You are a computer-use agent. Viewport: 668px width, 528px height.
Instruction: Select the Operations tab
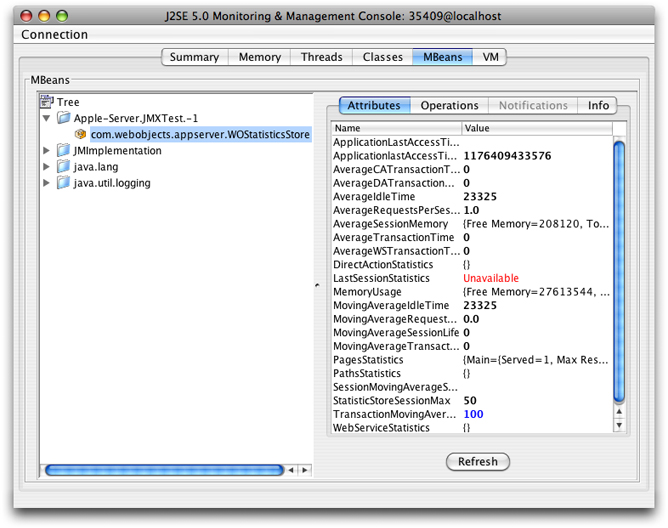[449, 105]
